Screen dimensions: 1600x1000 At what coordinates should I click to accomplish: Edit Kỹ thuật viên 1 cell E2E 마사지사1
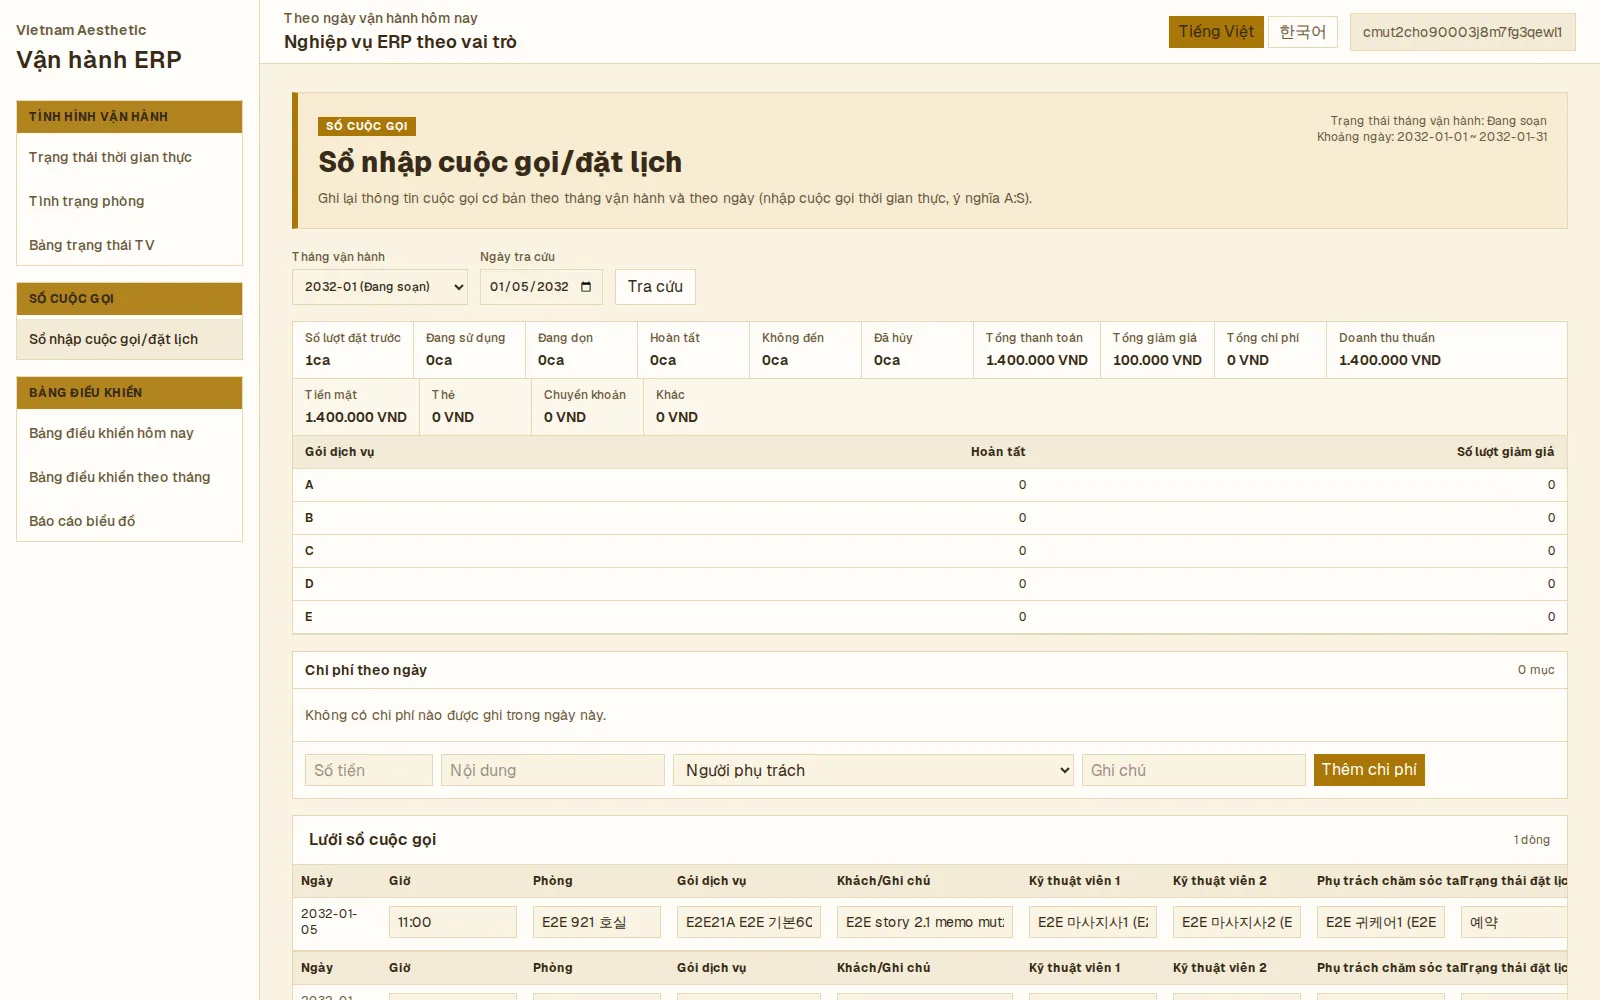(1093, 922)
